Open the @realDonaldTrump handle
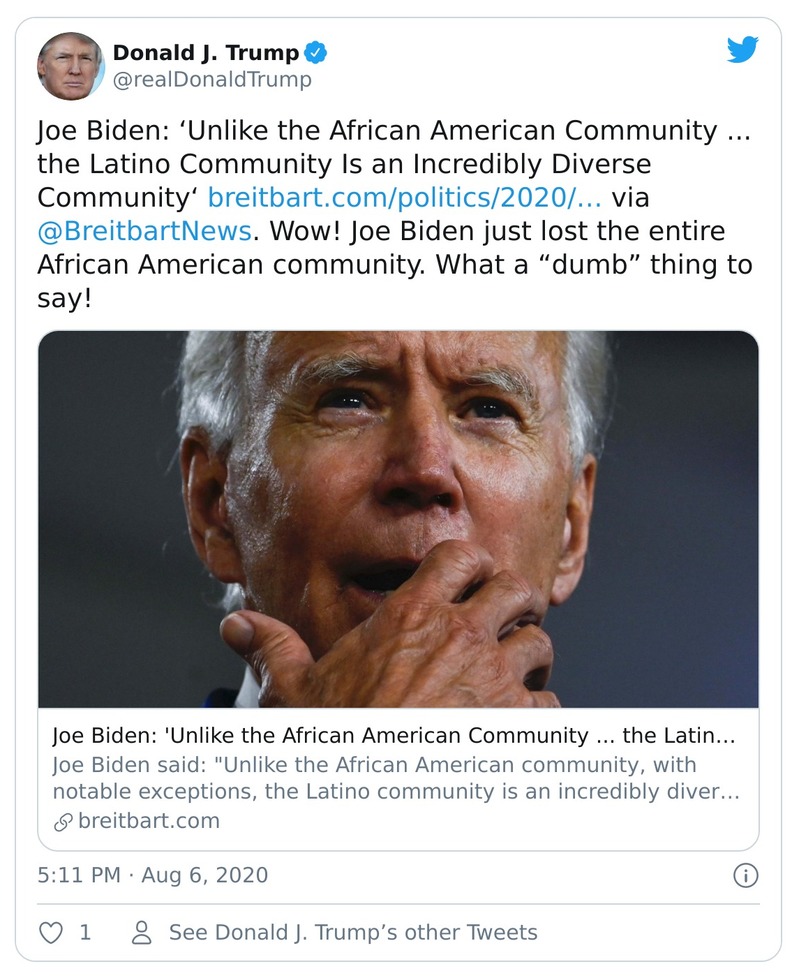799x978 pixels. (x=212, y=80)
